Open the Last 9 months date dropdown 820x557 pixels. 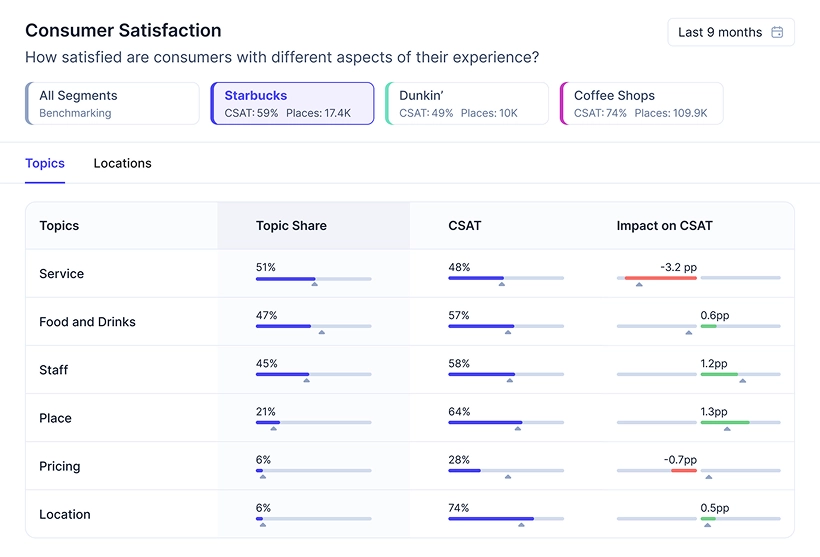tap(730, 32)
